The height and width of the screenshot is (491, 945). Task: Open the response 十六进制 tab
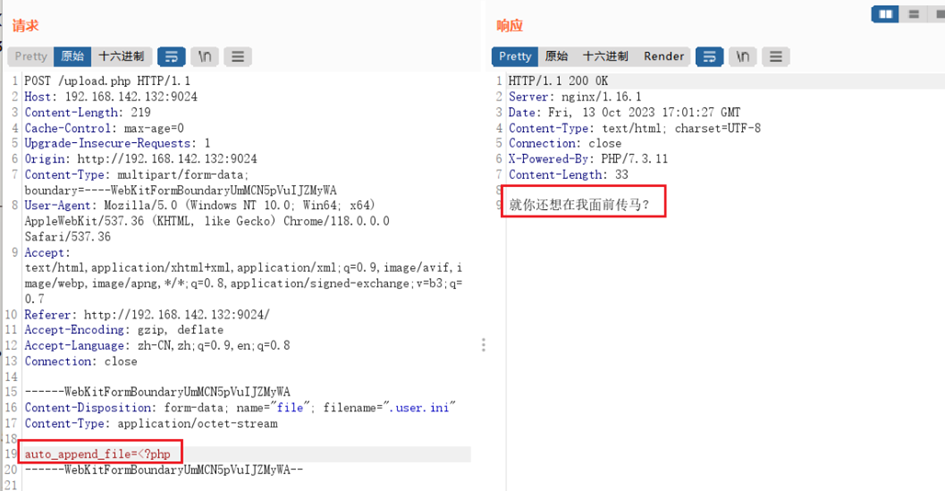click(605, 57)
